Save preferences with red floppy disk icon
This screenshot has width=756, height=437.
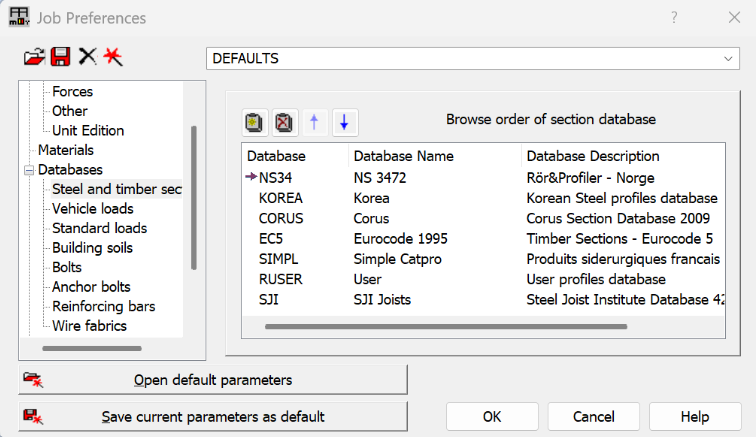(60, 57)
